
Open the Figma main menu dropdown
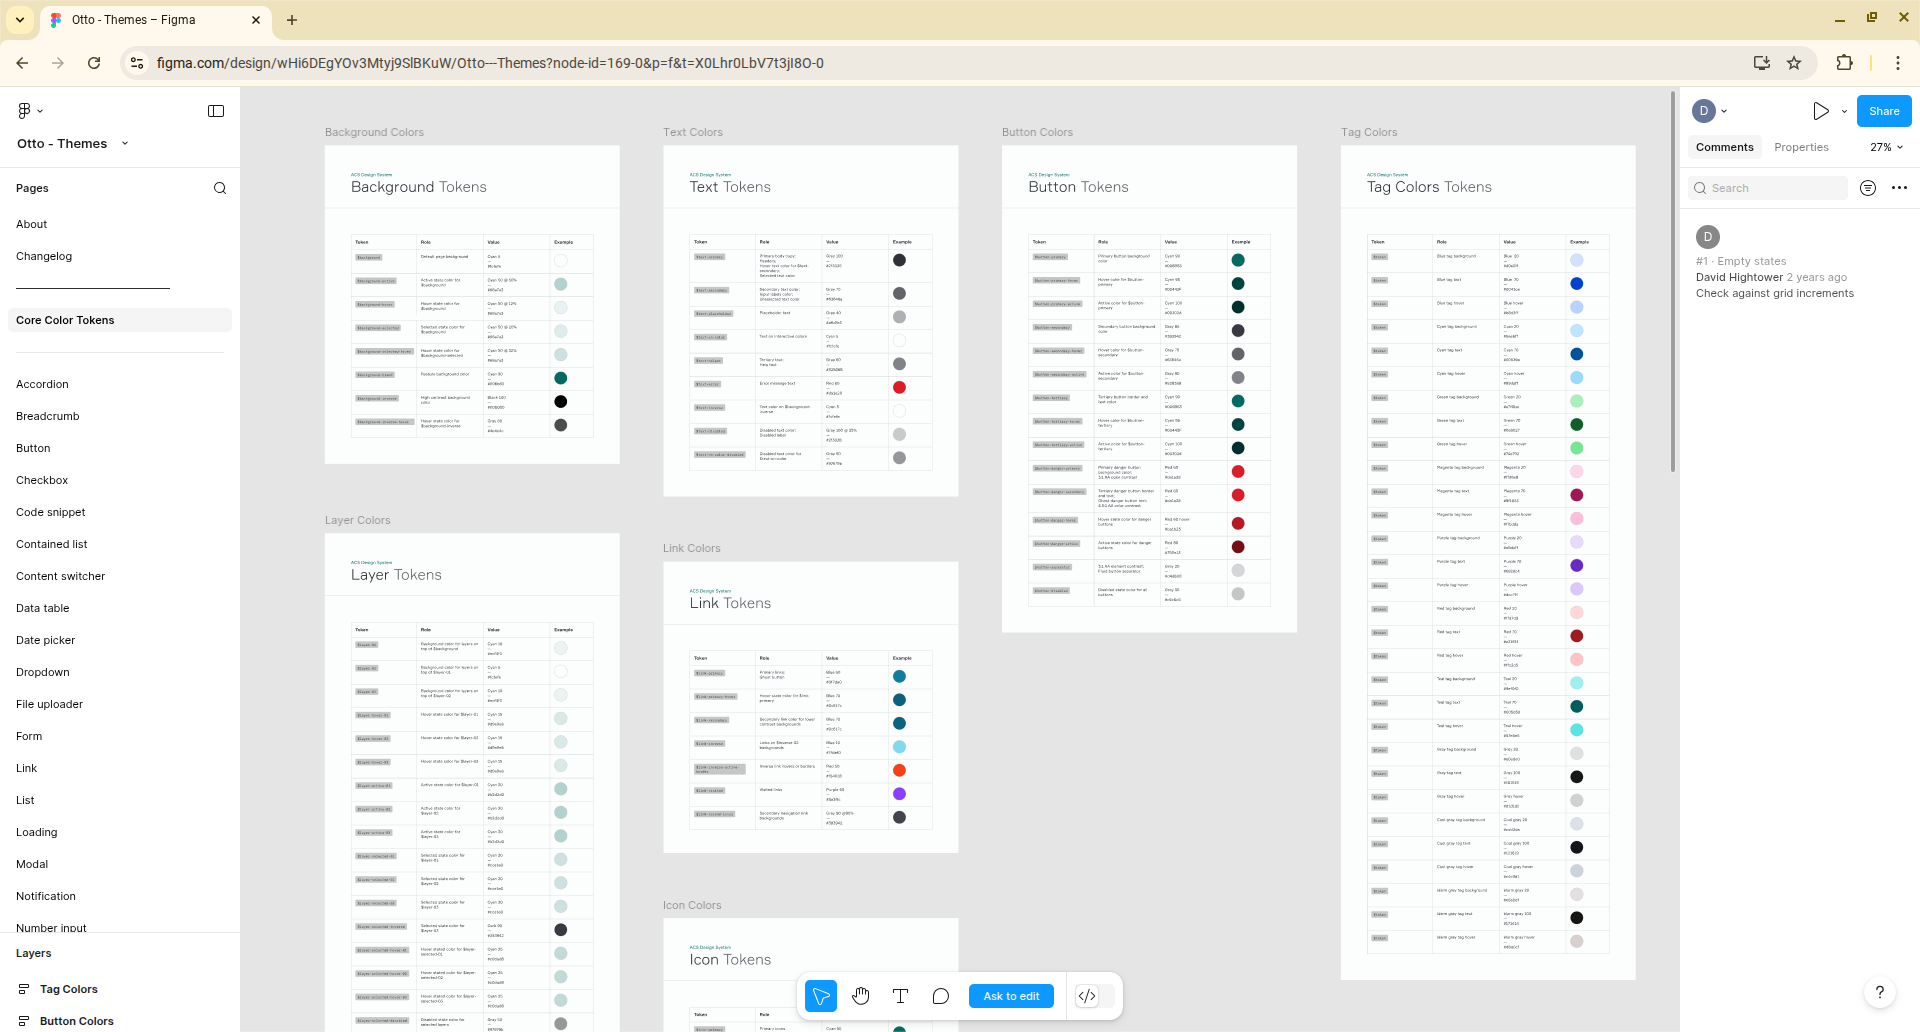(30, 111)
